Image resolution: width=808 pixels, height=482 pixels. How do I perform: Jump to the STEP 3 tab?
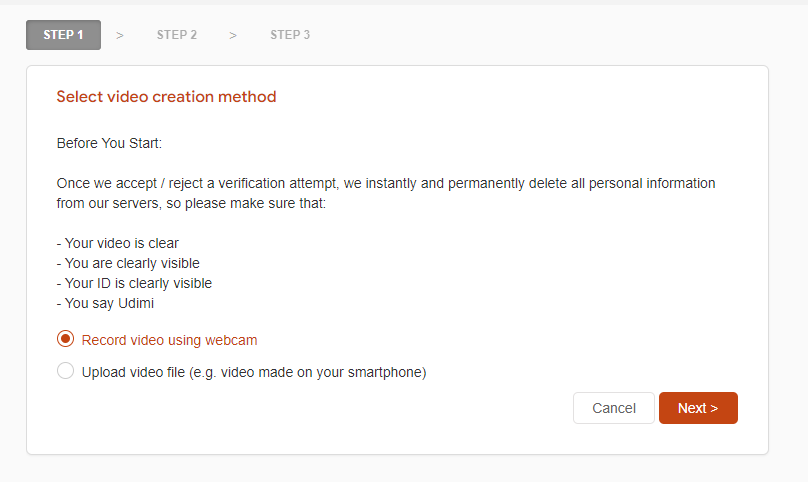(290, 35)
